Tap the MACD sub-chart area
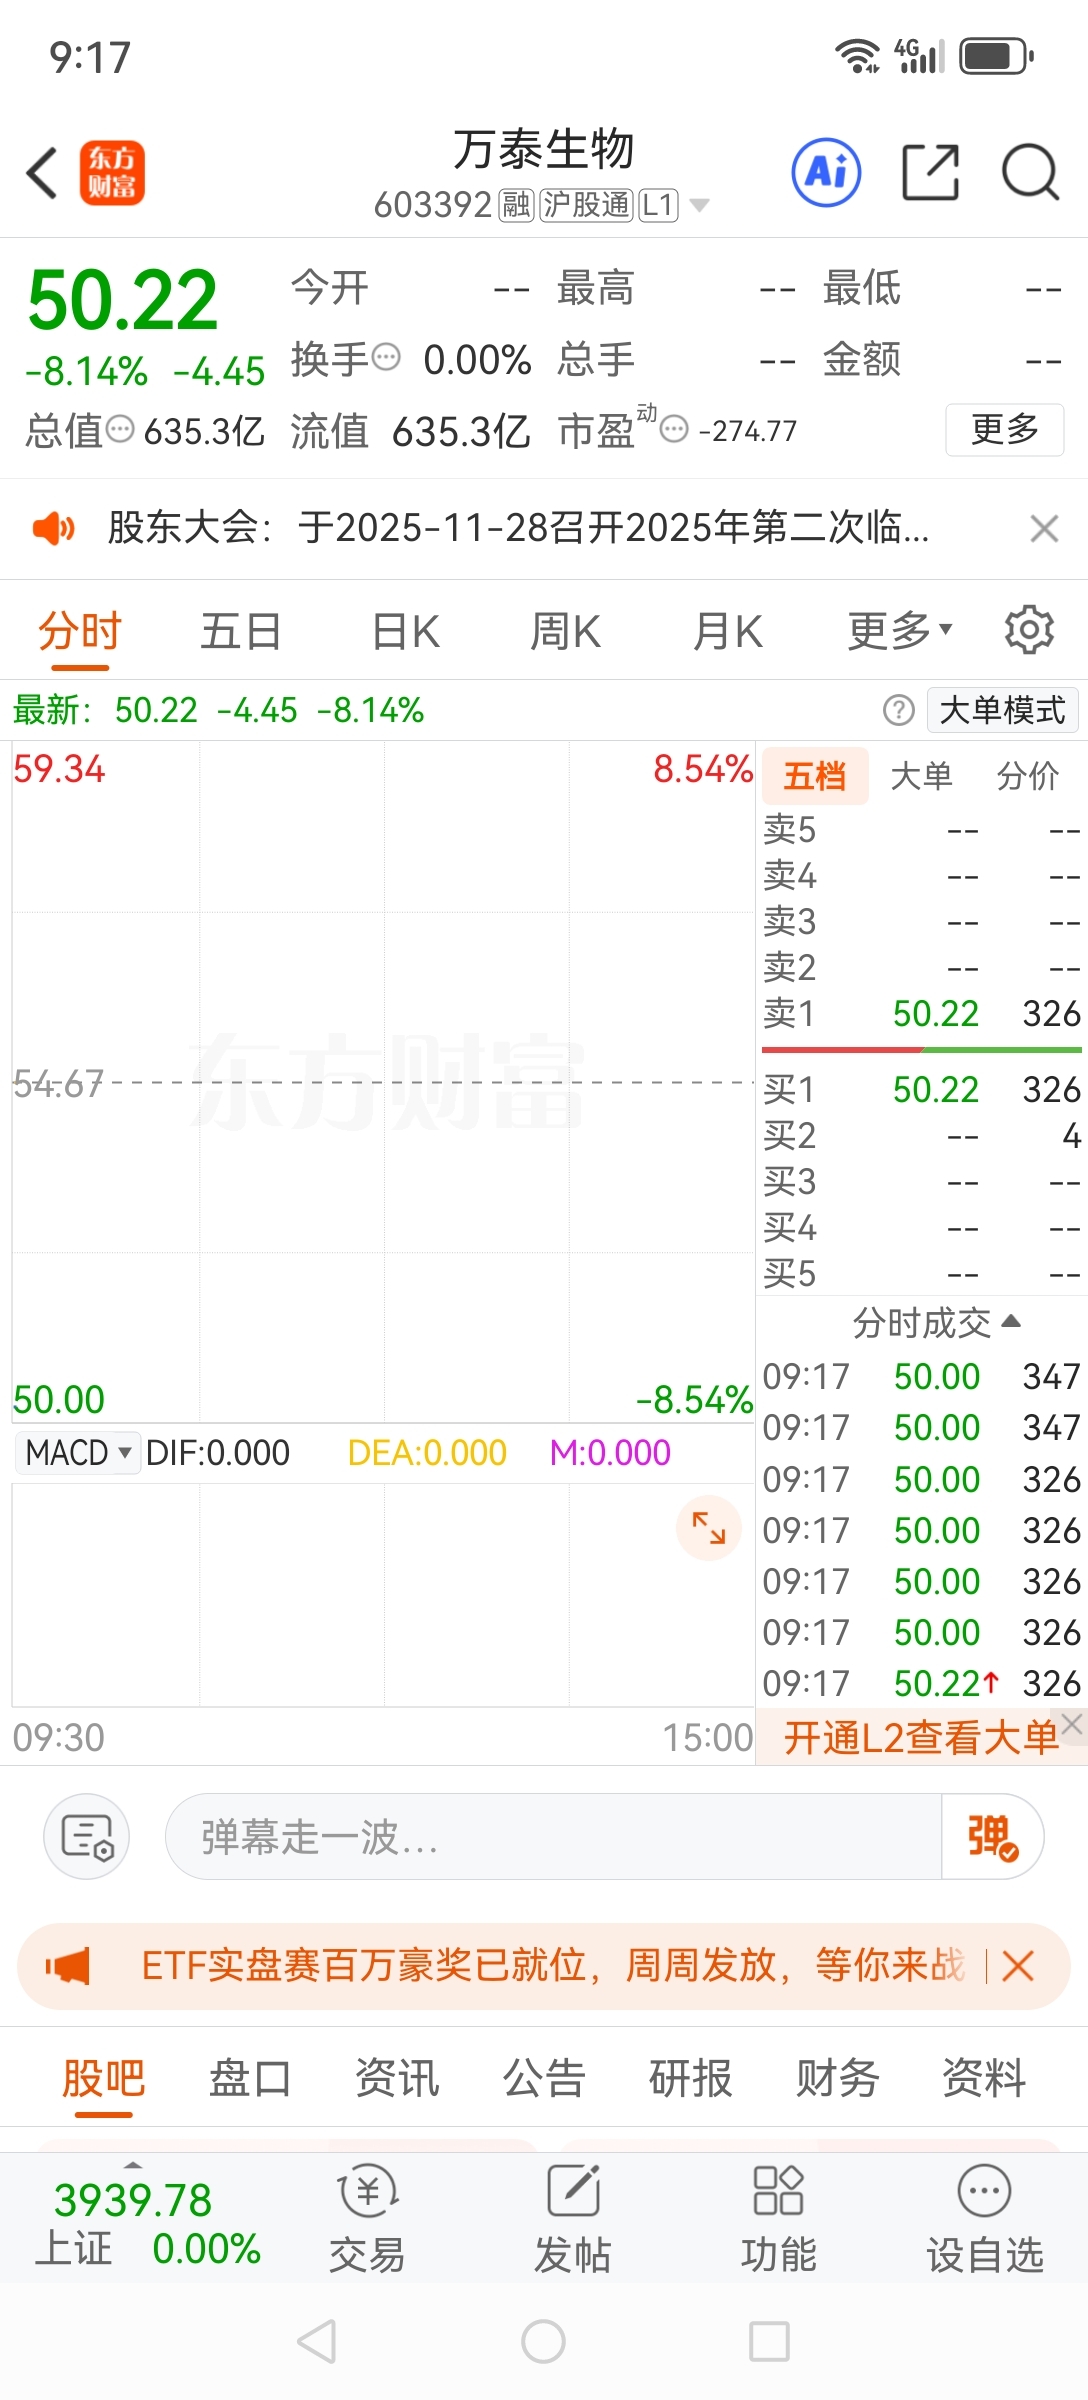 coord(383,1595)
